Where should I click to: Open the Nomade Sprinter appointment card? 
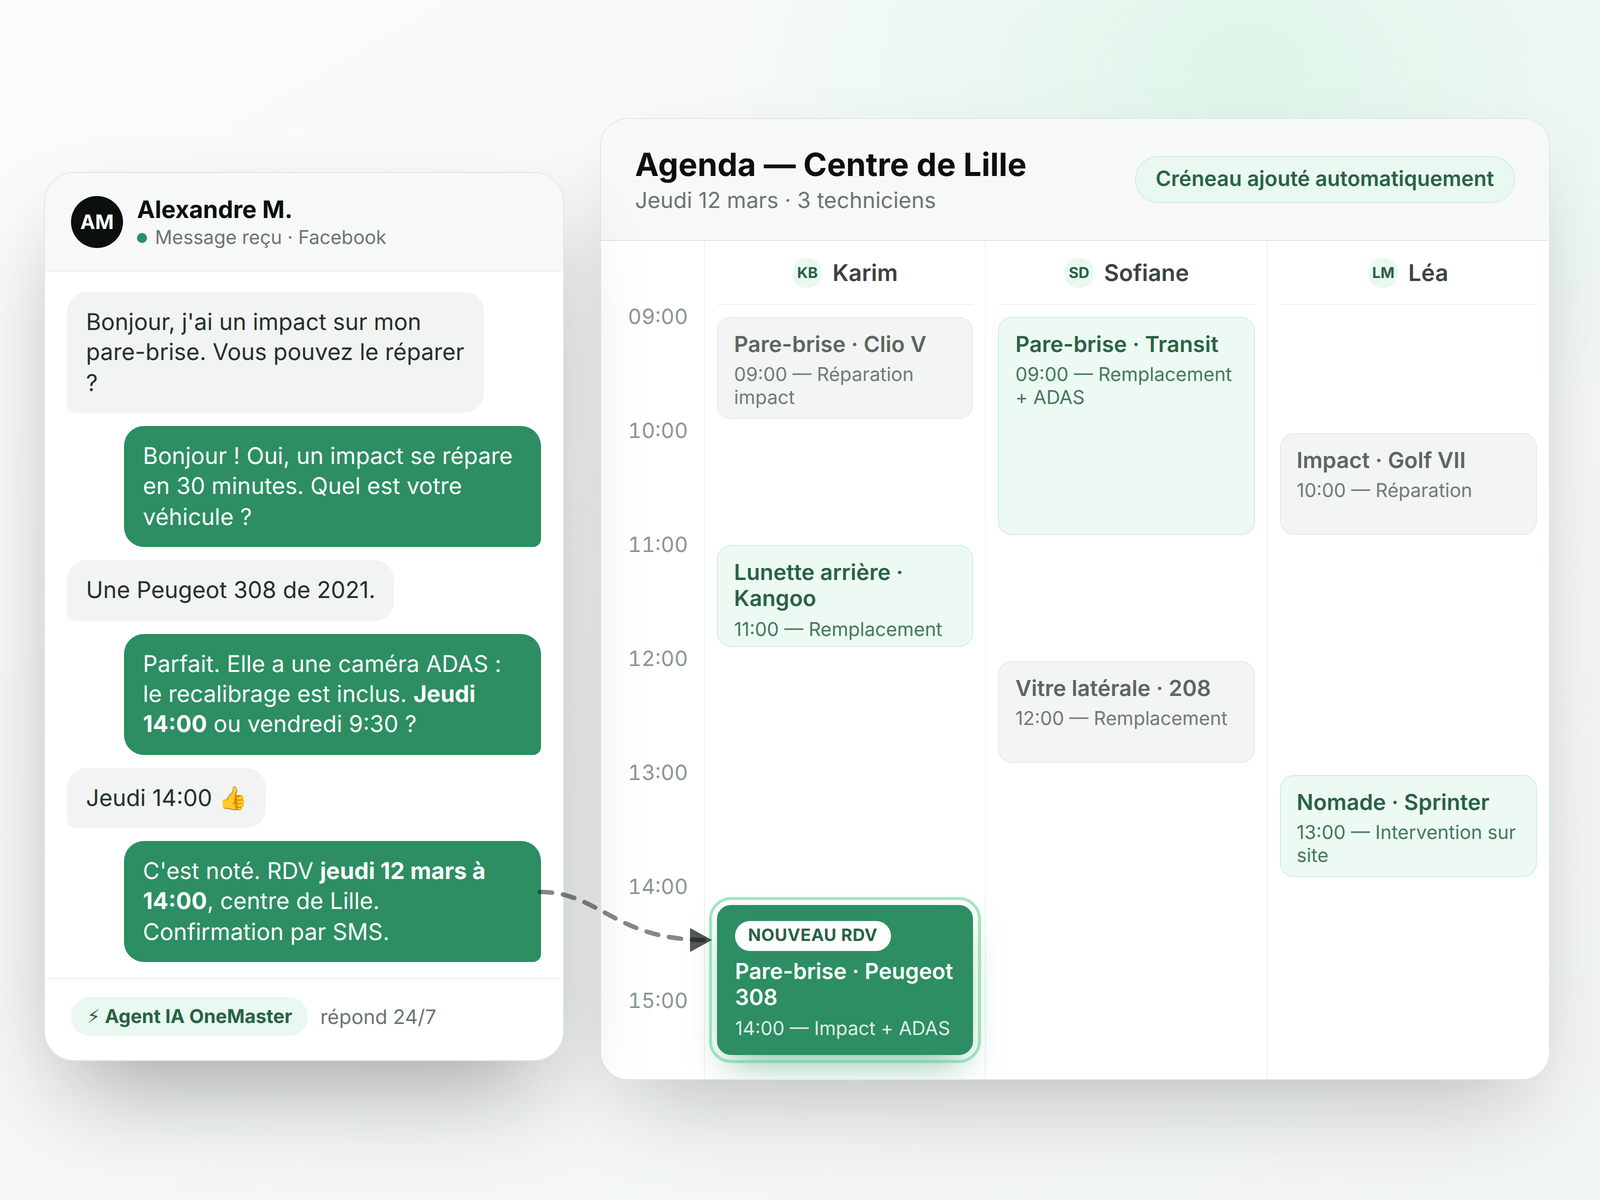[1408, 826]
